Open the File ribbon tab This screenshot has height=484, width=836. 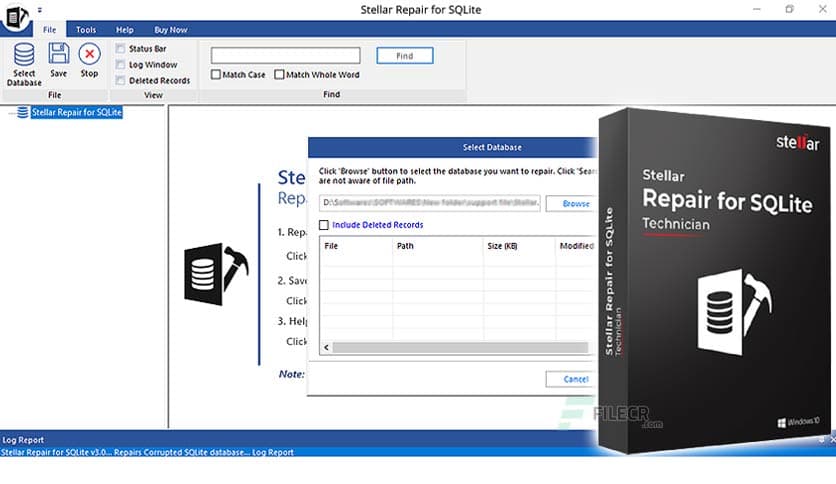pyautogui.click(x=50, y=30)
